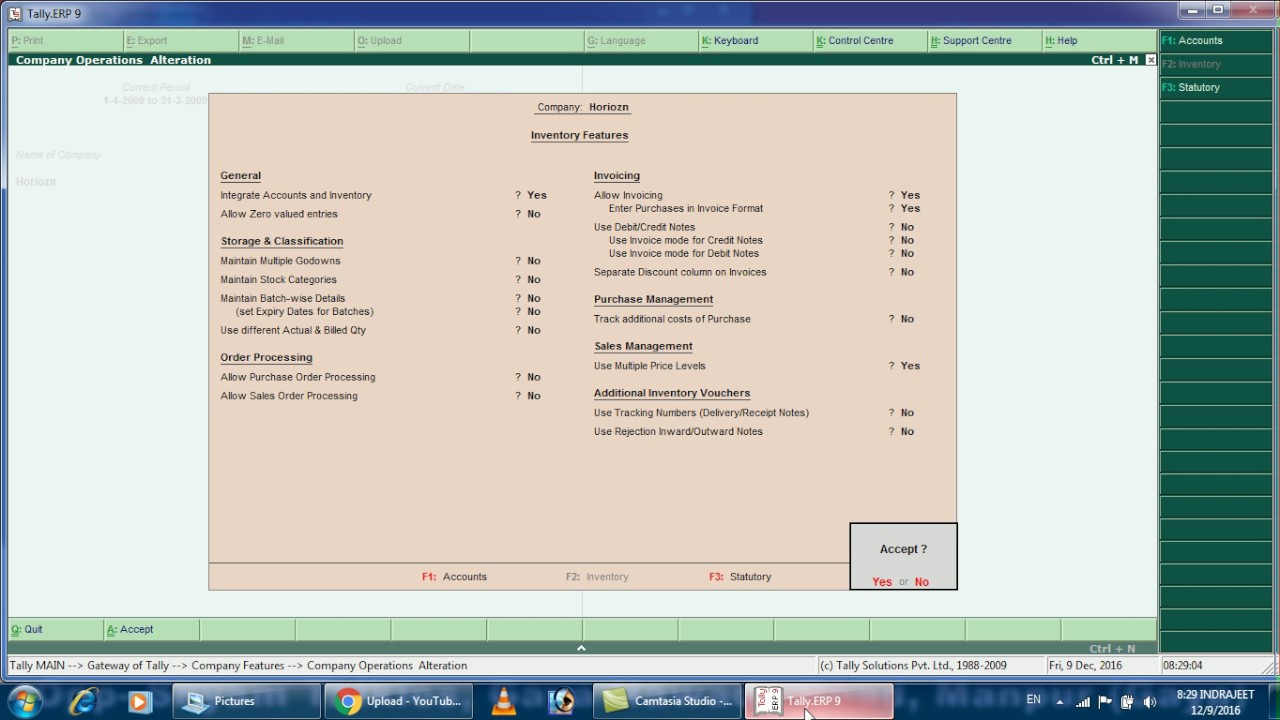
Task: Click F2: Inventory at form bottom
Action: click(x=597, y=577)
